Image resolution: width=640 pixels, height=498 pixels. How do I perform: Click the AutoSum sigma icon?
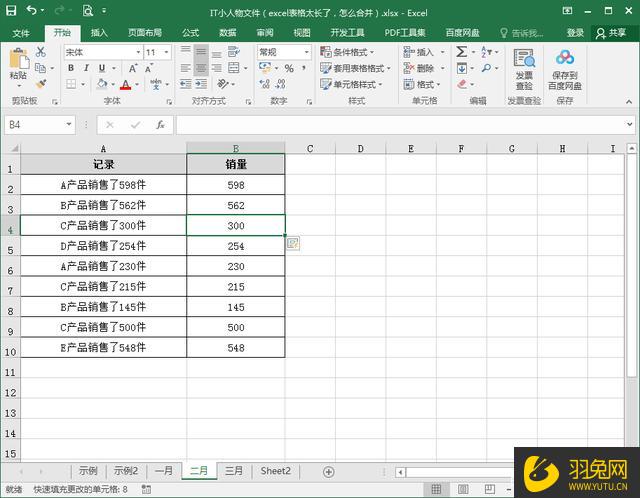click(462, 52)
